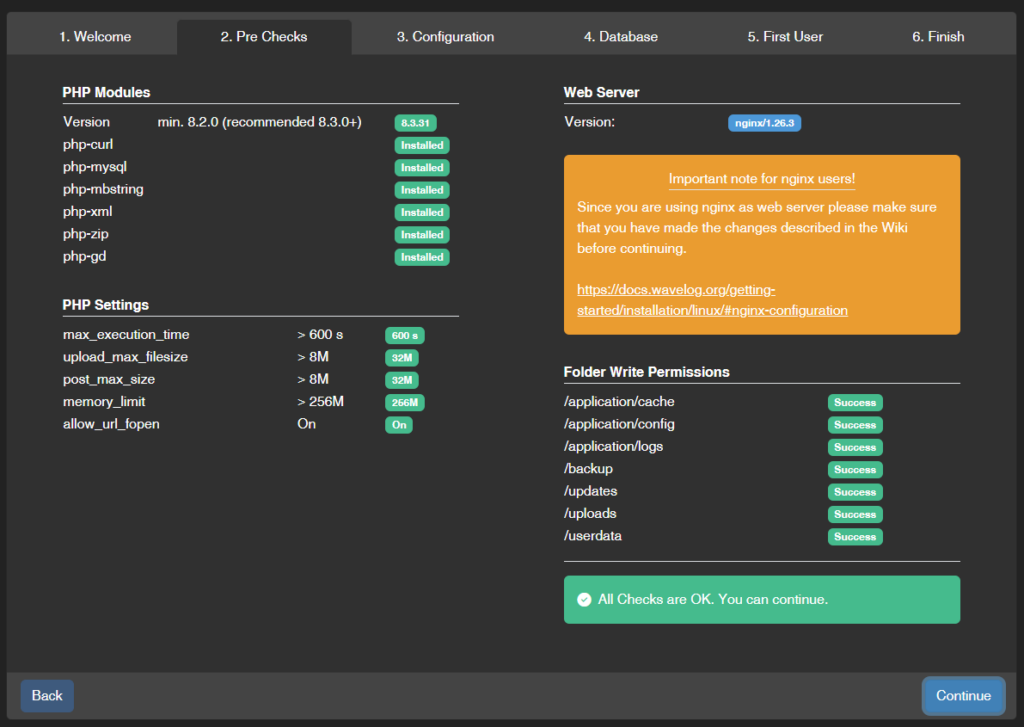Click the 32M badge for post_max_size
The image size is (1024, 727).
402,380
